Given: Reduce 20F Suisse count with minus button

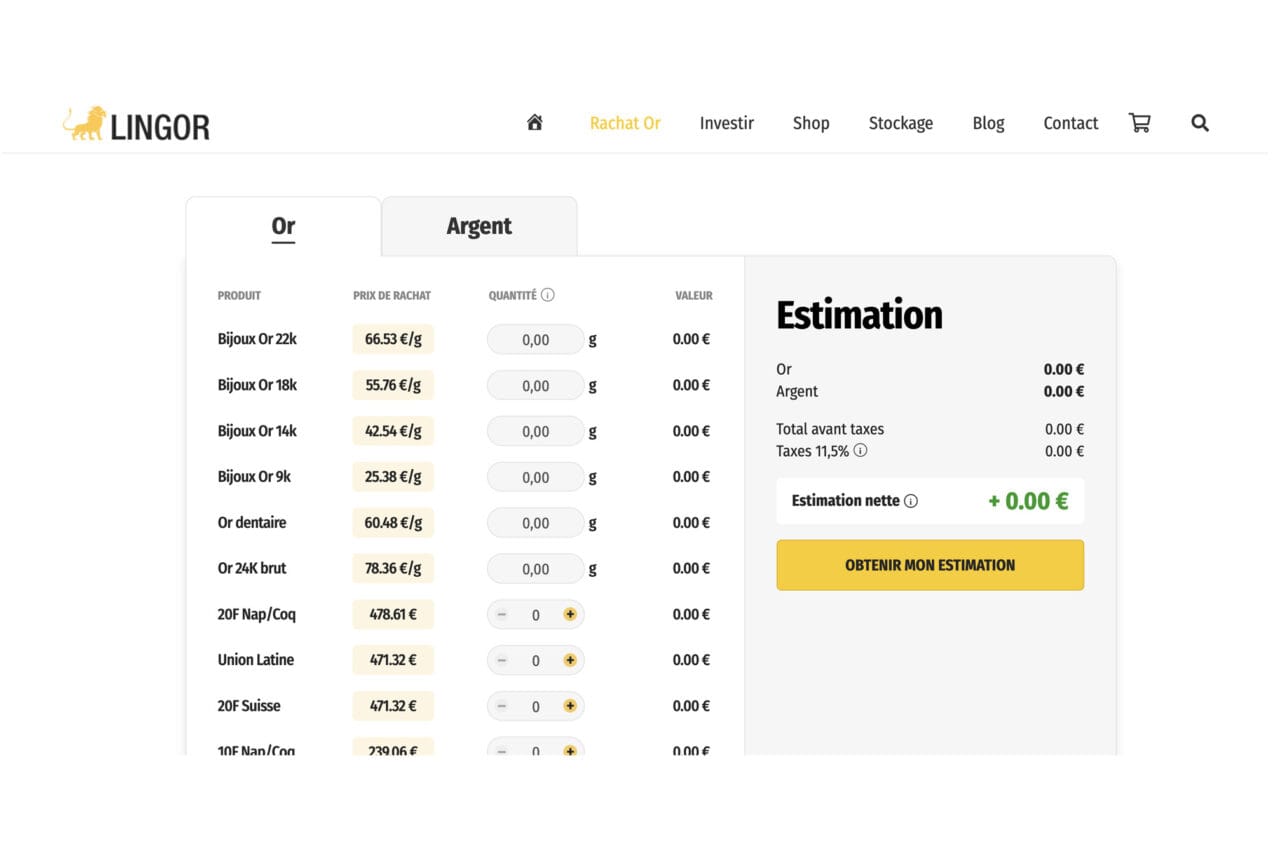Looking at the screenshot, I should 502,706.
